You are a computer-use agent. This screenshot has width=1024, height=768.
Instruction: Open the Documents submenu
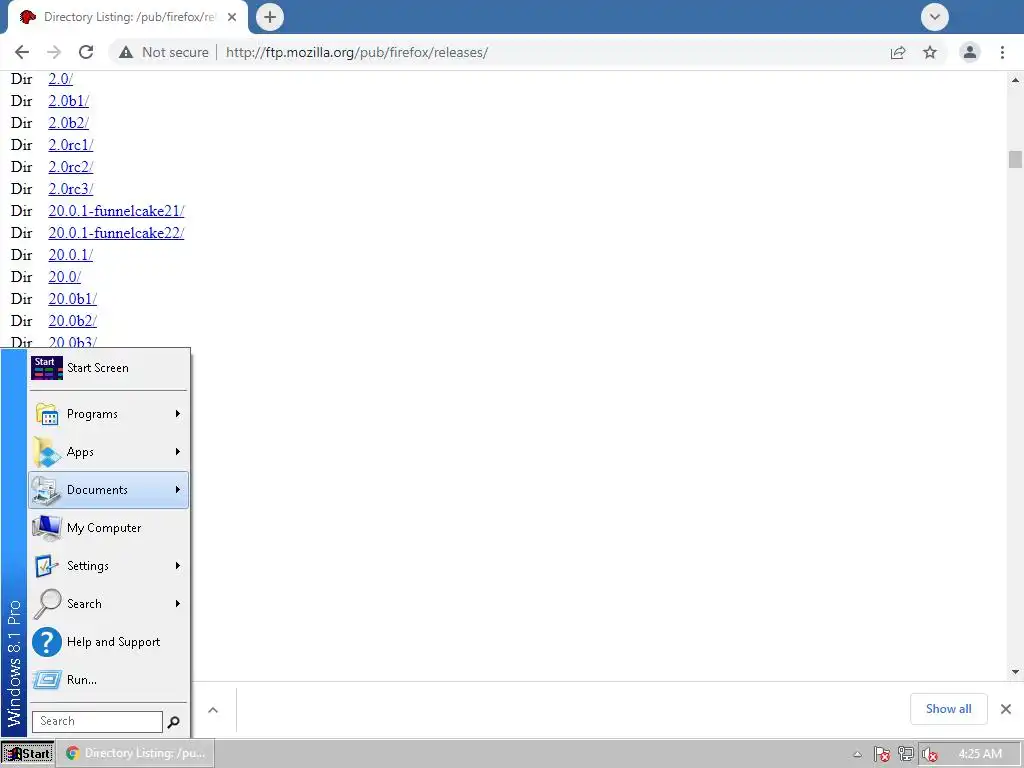(108, 490)
